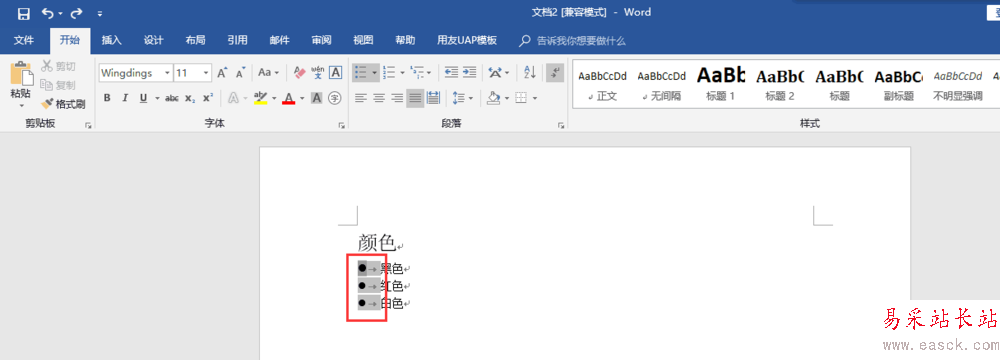This screenshot has height=360, width=1000.
Task: Apply yellow text highlight color
Action: tap(260, 98)
